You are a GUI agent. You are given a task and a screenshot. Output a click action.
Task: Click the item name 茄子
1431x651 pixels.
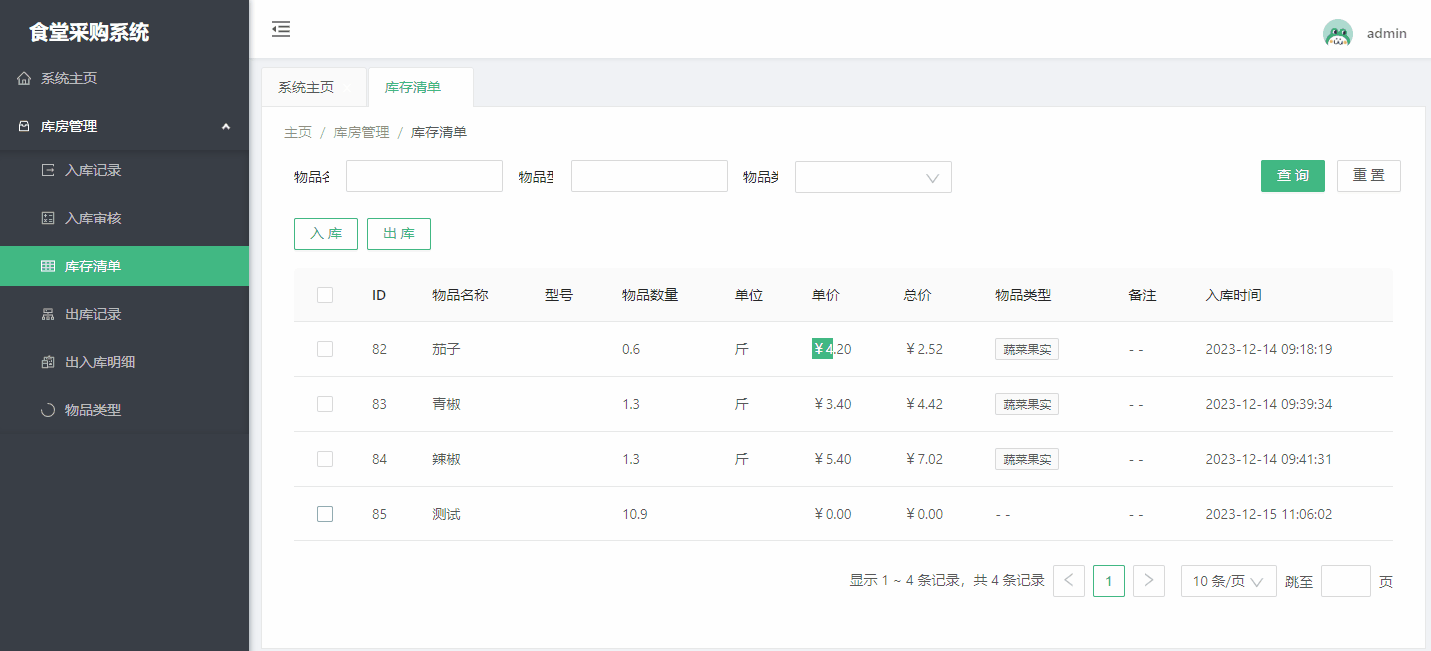446,349
